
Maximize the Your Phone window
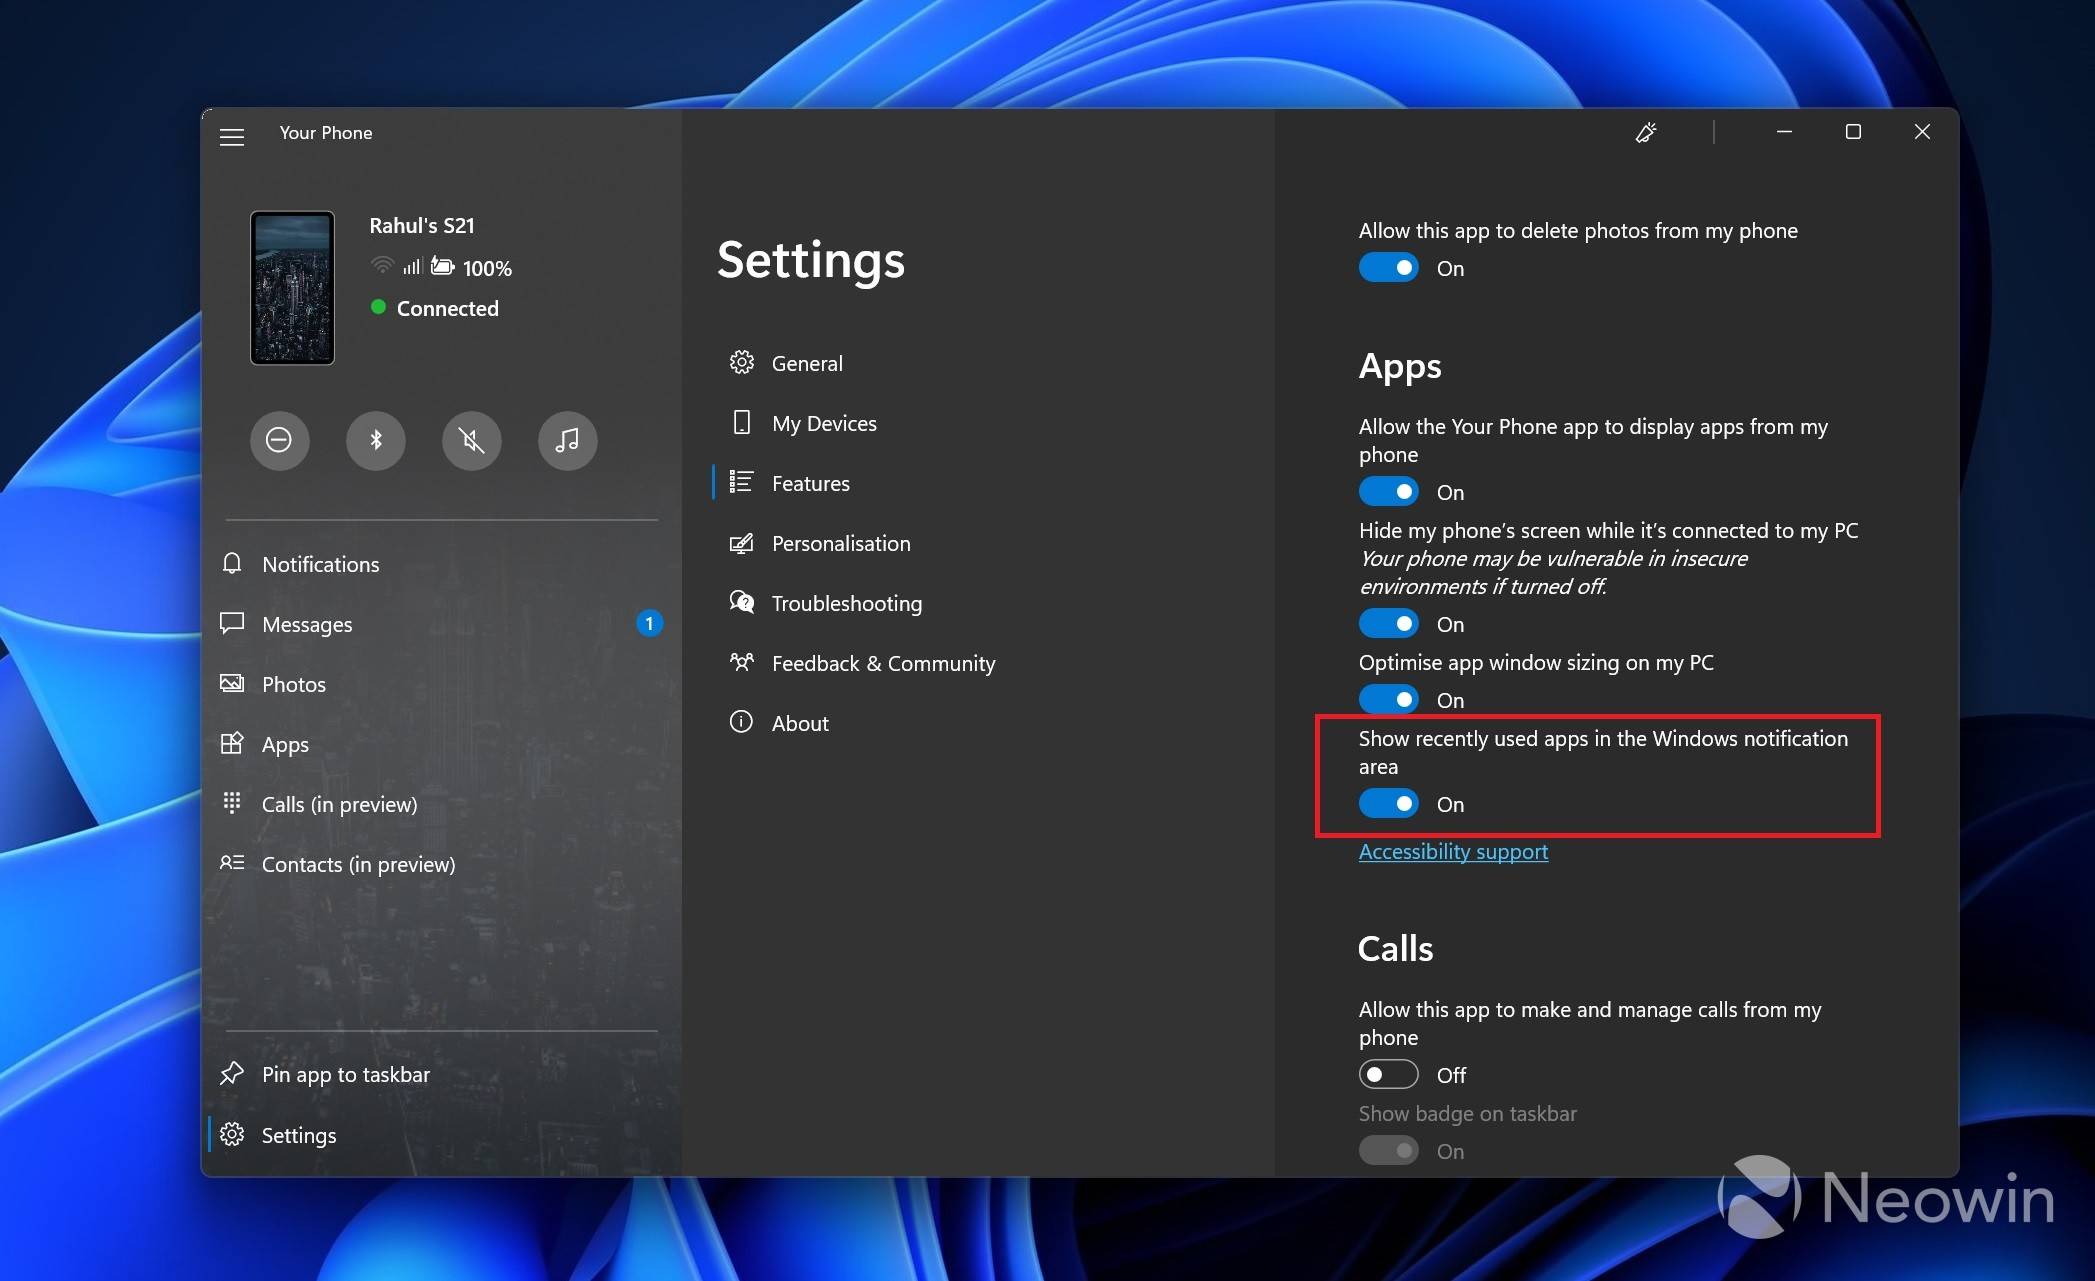1853,132
